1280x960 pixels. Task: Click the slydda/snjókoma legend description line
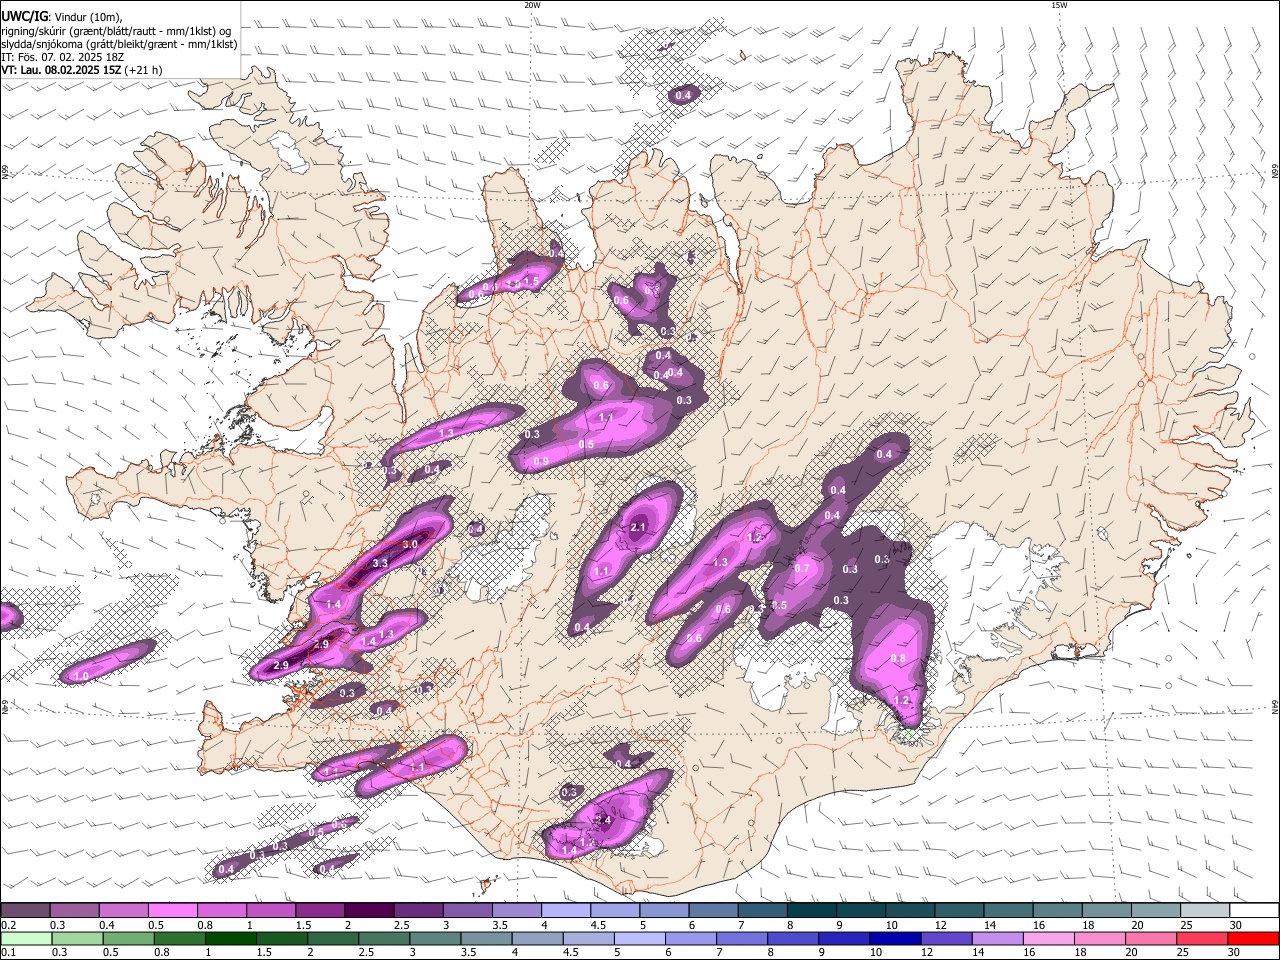119,44
